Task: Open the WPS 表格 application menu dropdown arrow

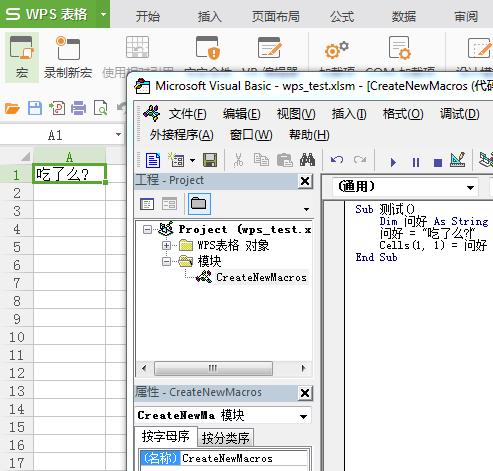Action: (103, 14)
